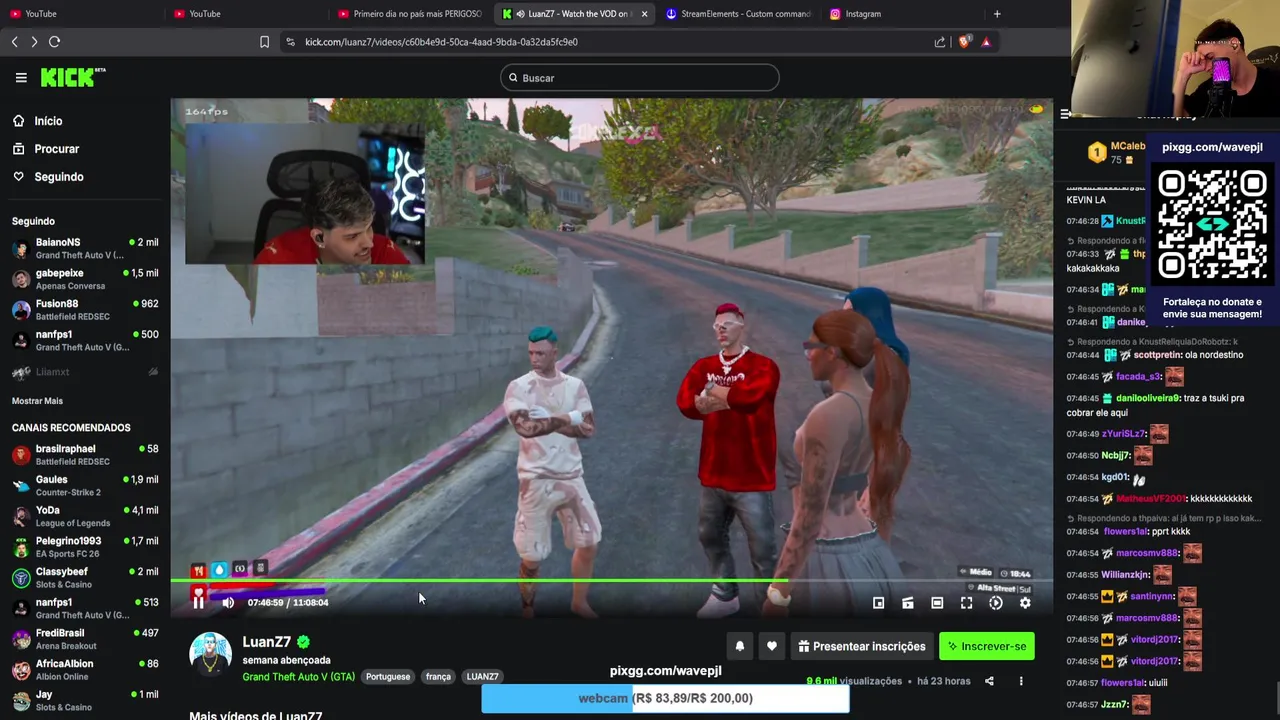Click Jay channel avatar

coord(21,700)
